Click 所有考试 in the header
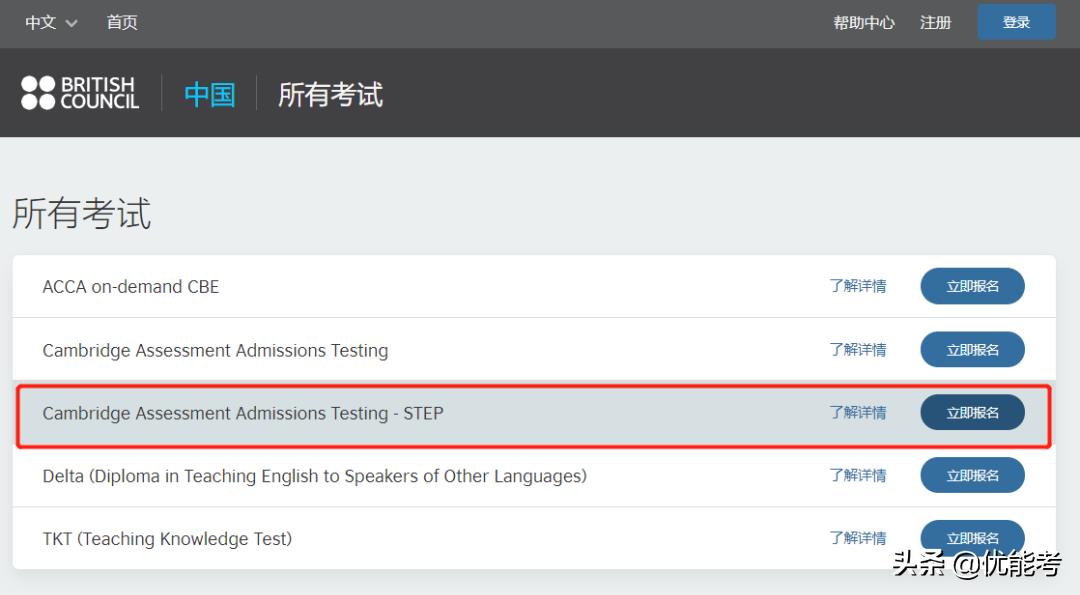The height and width of the screenshot is (595, 1080). click(330, 95)
